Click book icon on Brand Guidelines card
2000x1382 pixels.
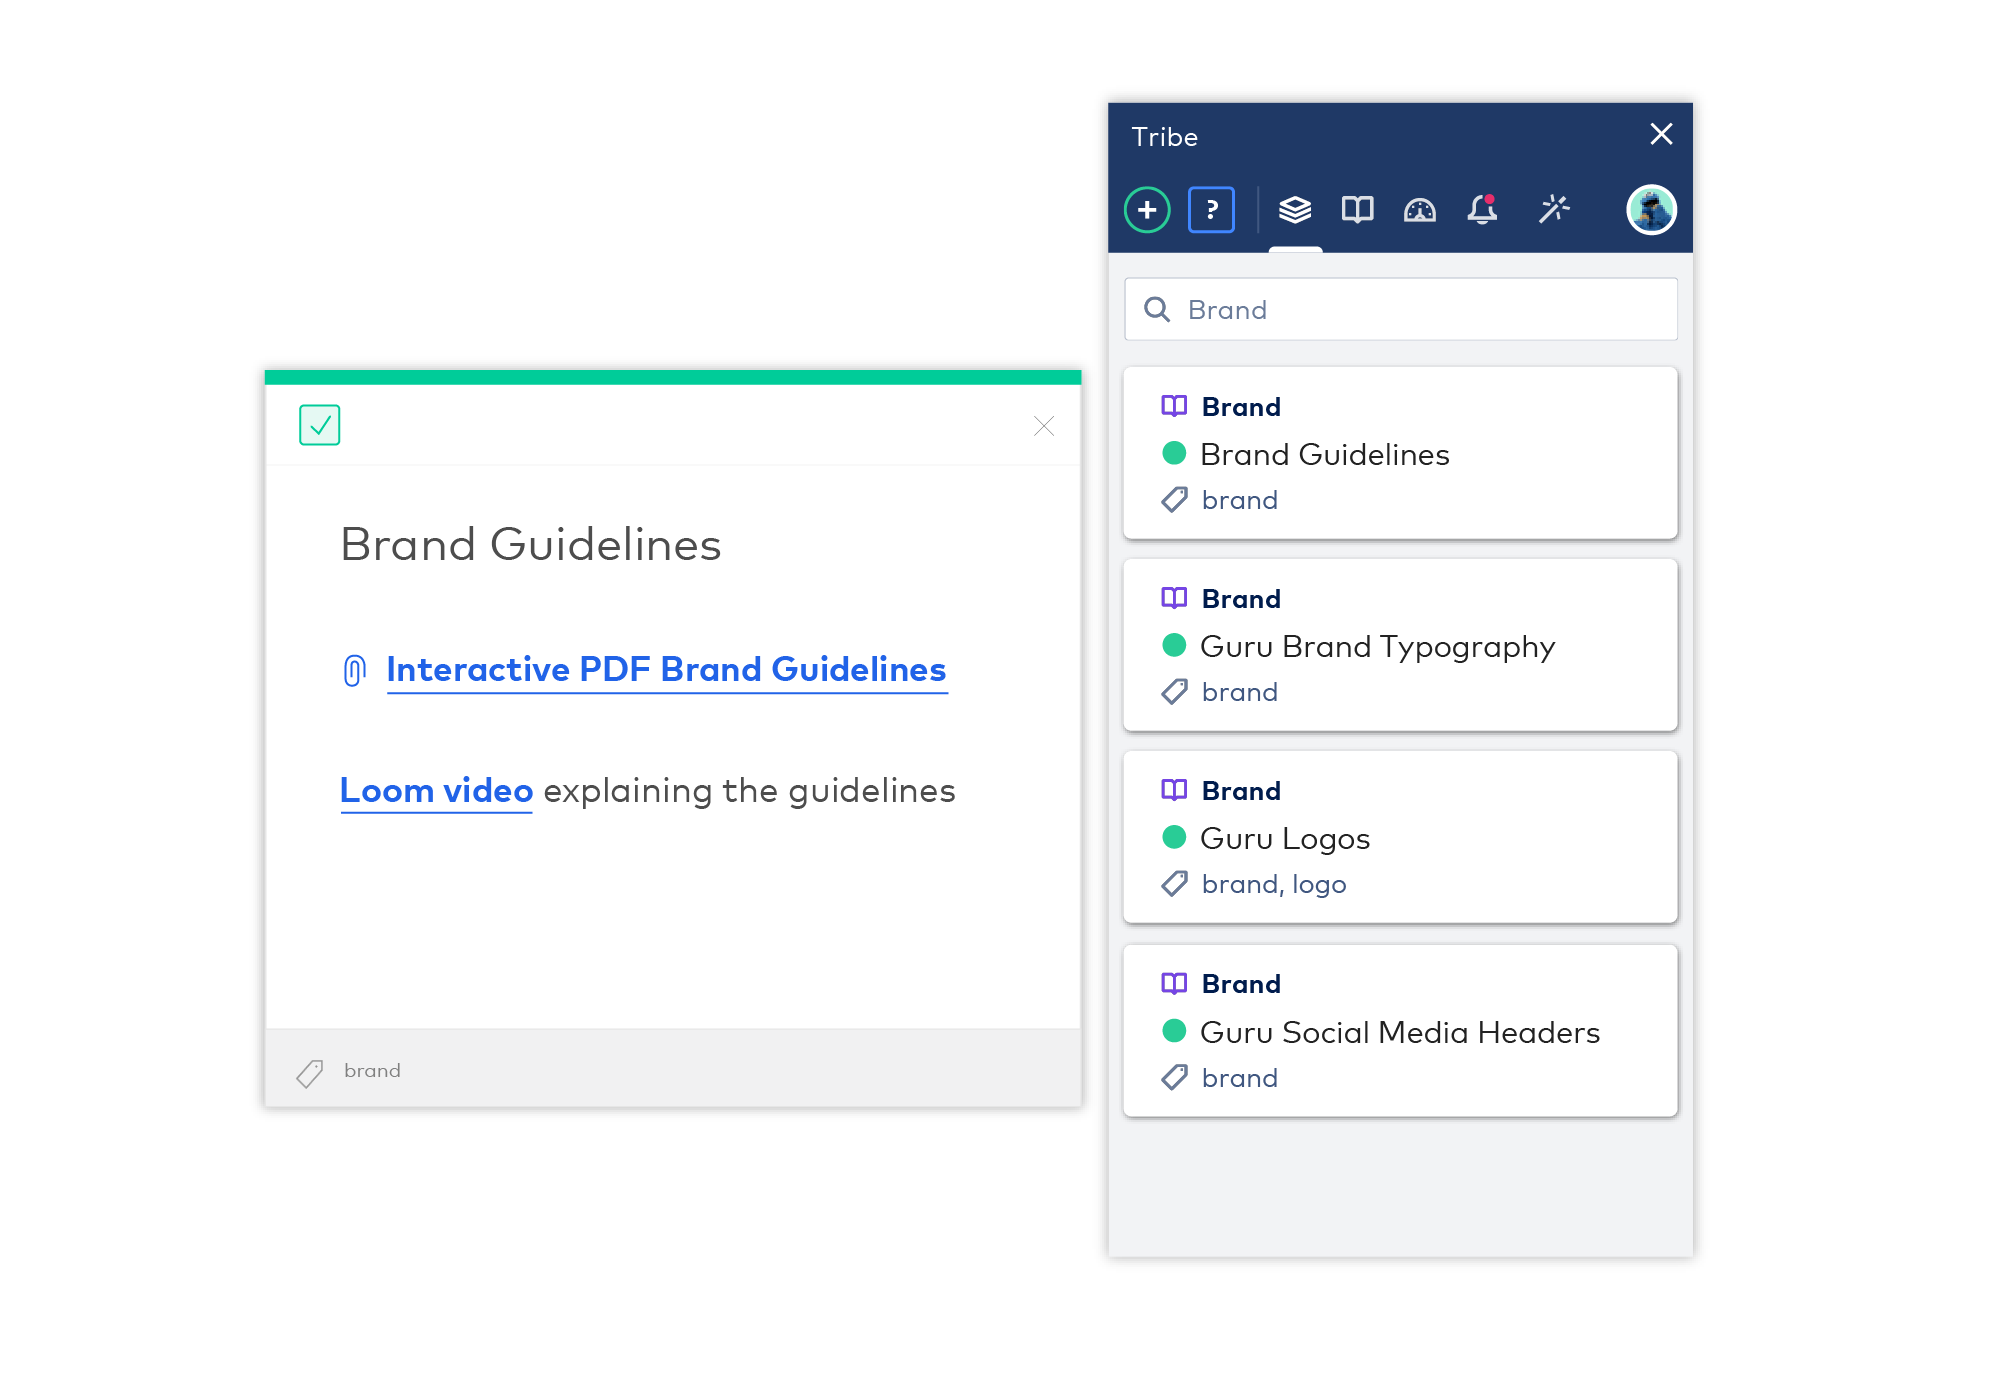(x=1174, y=406)
